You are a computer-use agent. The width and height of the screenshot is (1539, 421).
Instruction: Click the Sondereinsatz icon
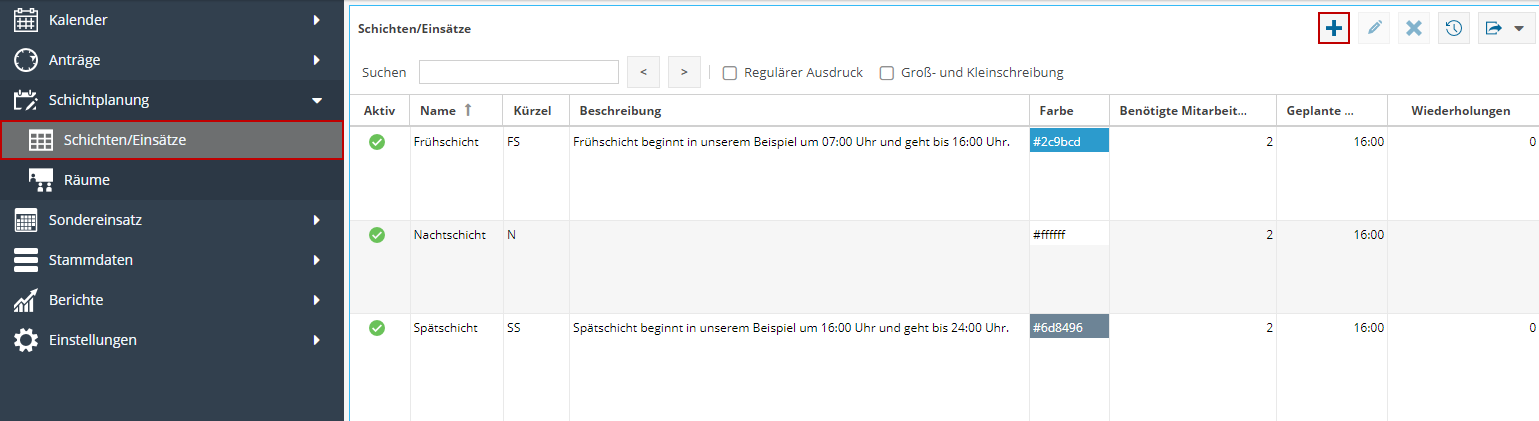click(x=26, y=220)
